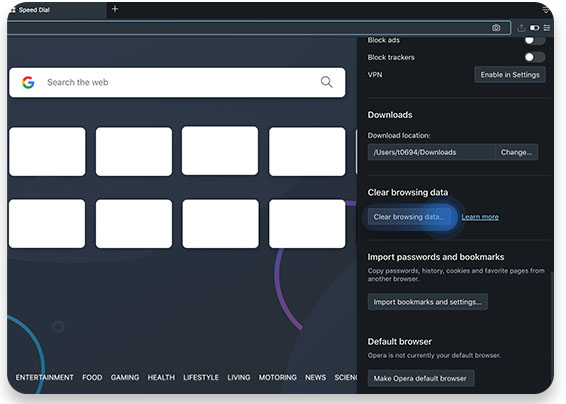Click Make Opera default browser button
This screenshot has width=566, height=404.
421,378
